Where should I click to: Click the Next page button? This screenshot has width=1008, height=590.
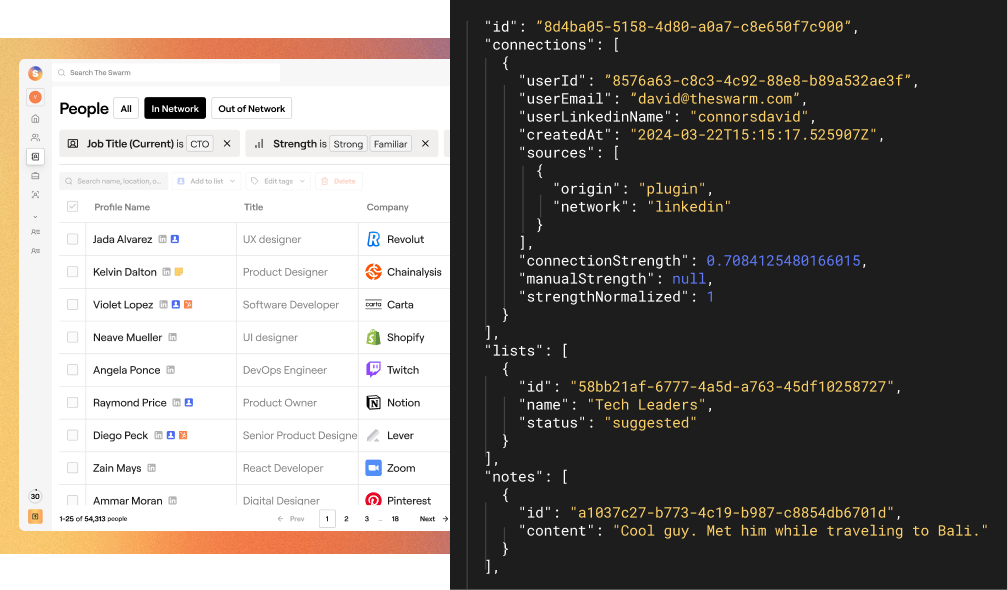coord(433,519)
